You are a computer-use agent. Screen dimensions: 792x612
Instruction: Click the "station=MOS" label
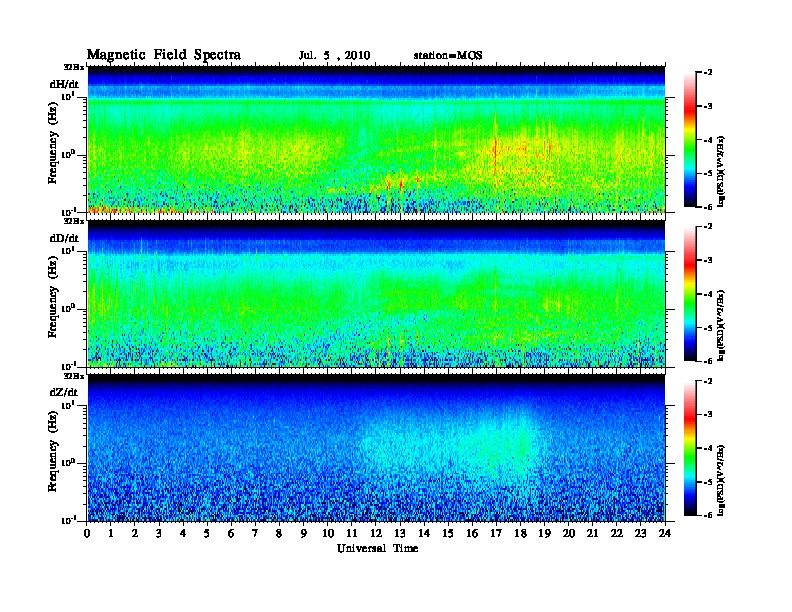coord(448,56)
